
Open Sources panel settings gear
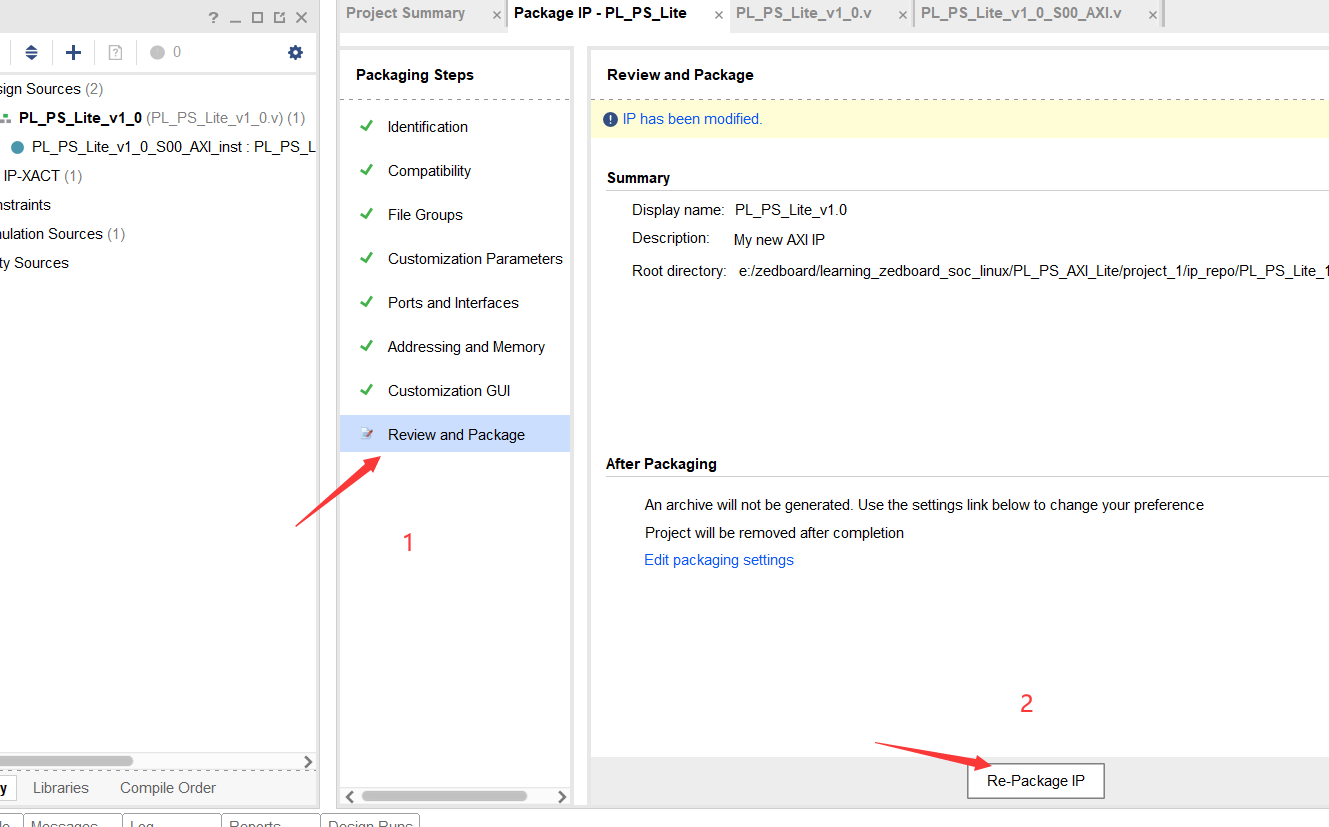(295, 52)
